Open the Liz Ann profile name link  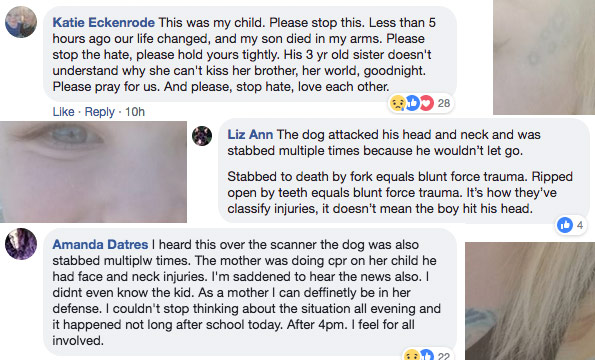click(x=250, y=134)
